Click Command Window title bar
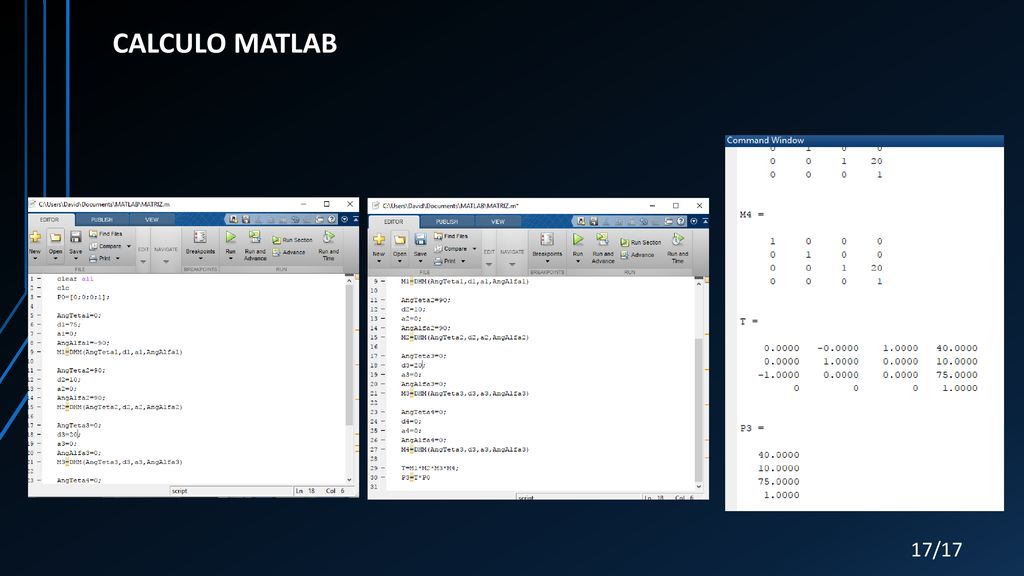 tap(864, 140)
